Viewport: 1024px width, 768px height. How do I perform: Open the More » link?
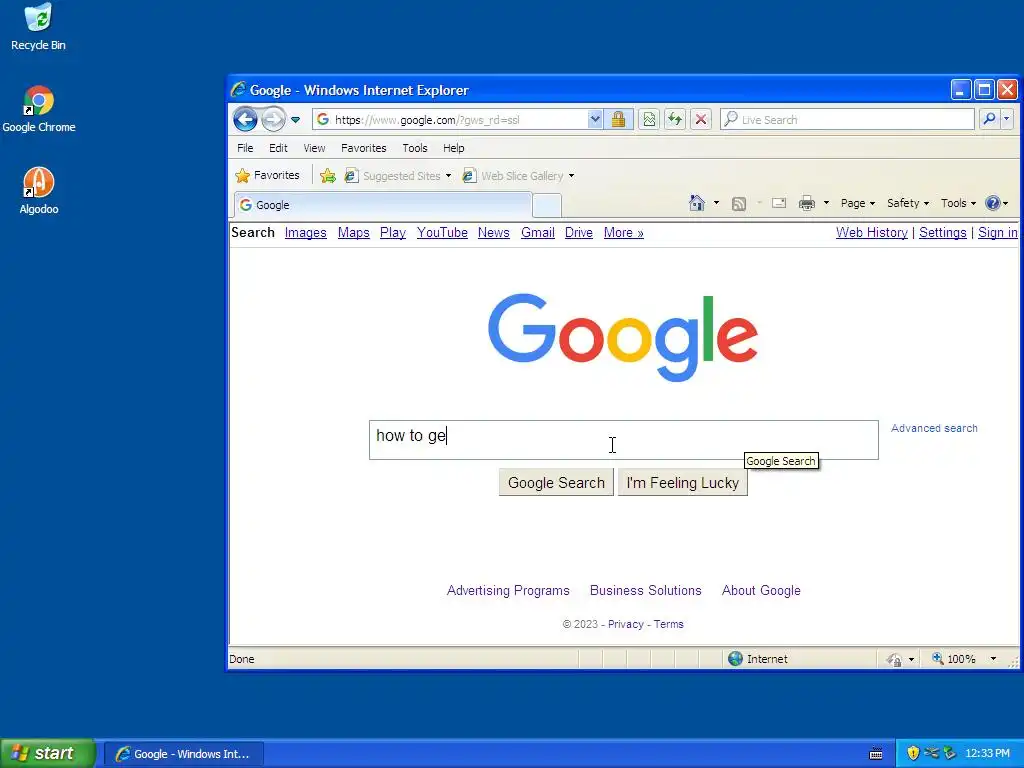click(624, 232)
